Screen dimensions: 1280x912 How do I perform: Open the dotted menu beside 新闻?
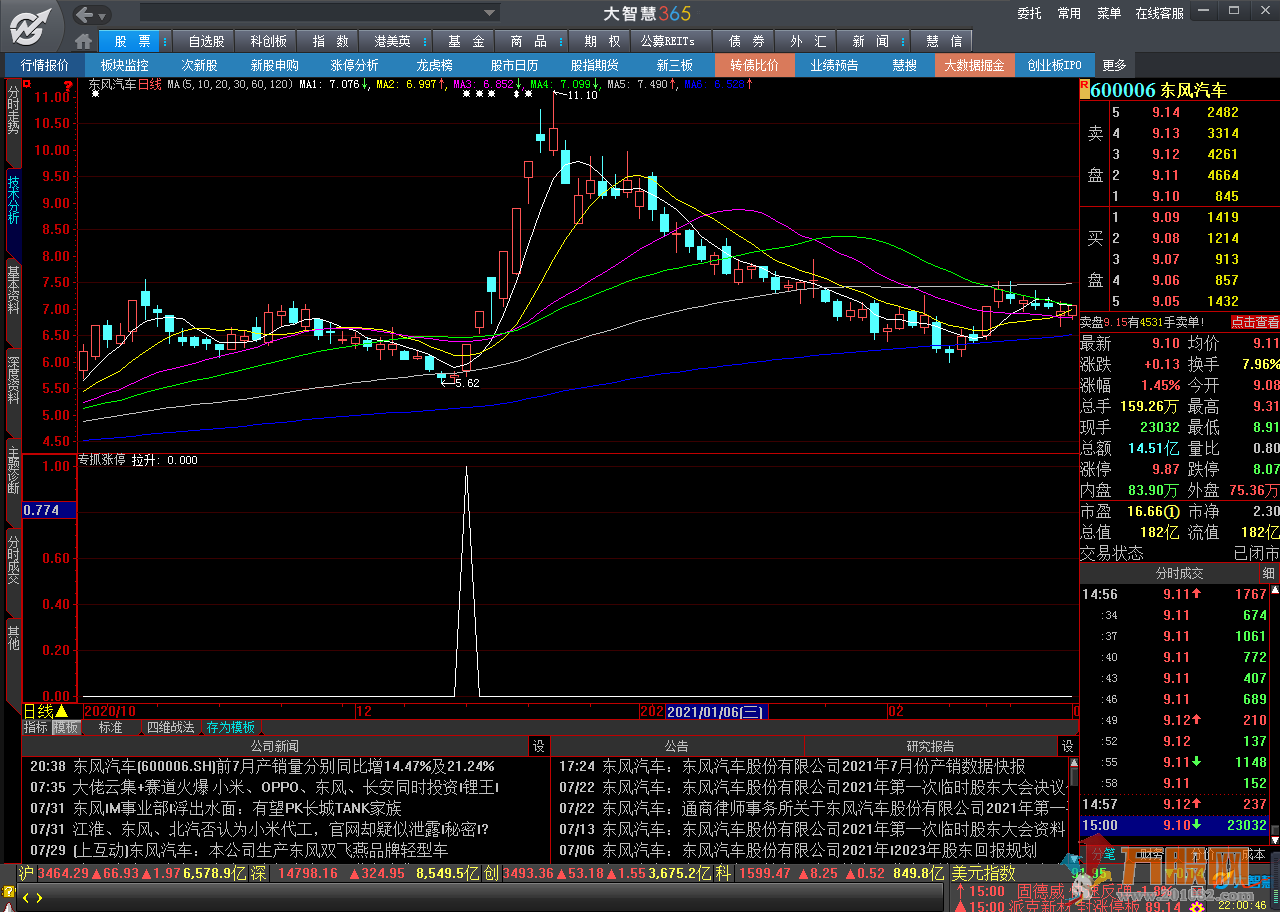coord(904,41)
